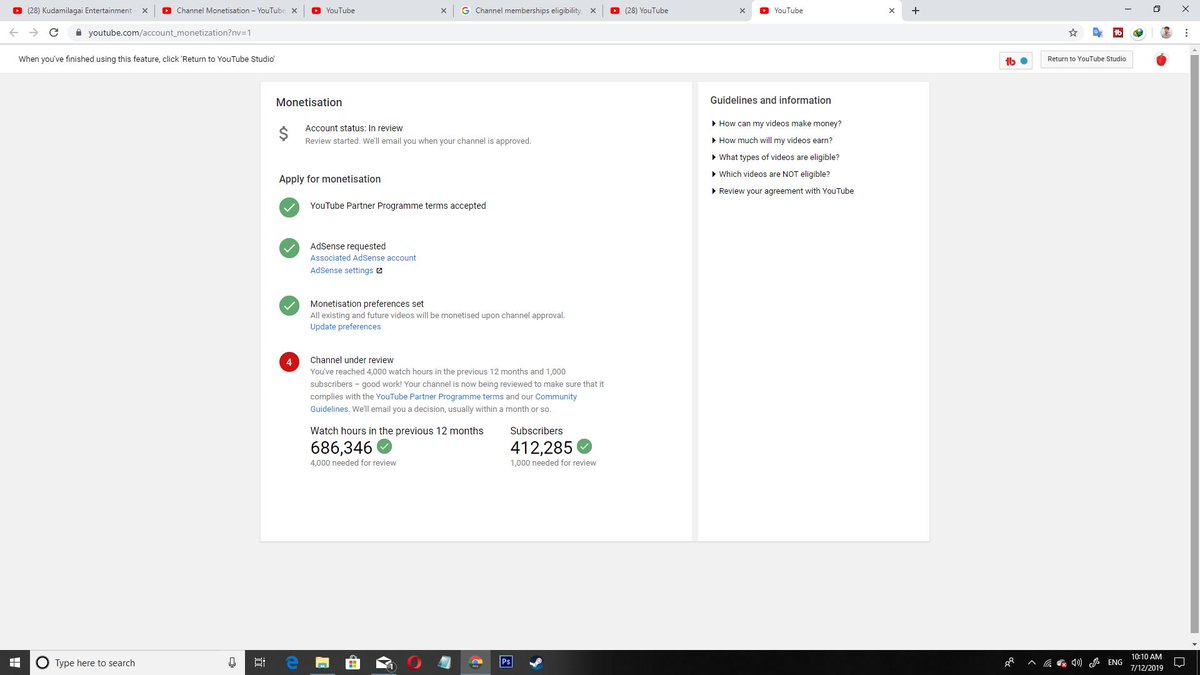
Task: Click the green check beside AdSense requested
Action: (x=289, y=248)
